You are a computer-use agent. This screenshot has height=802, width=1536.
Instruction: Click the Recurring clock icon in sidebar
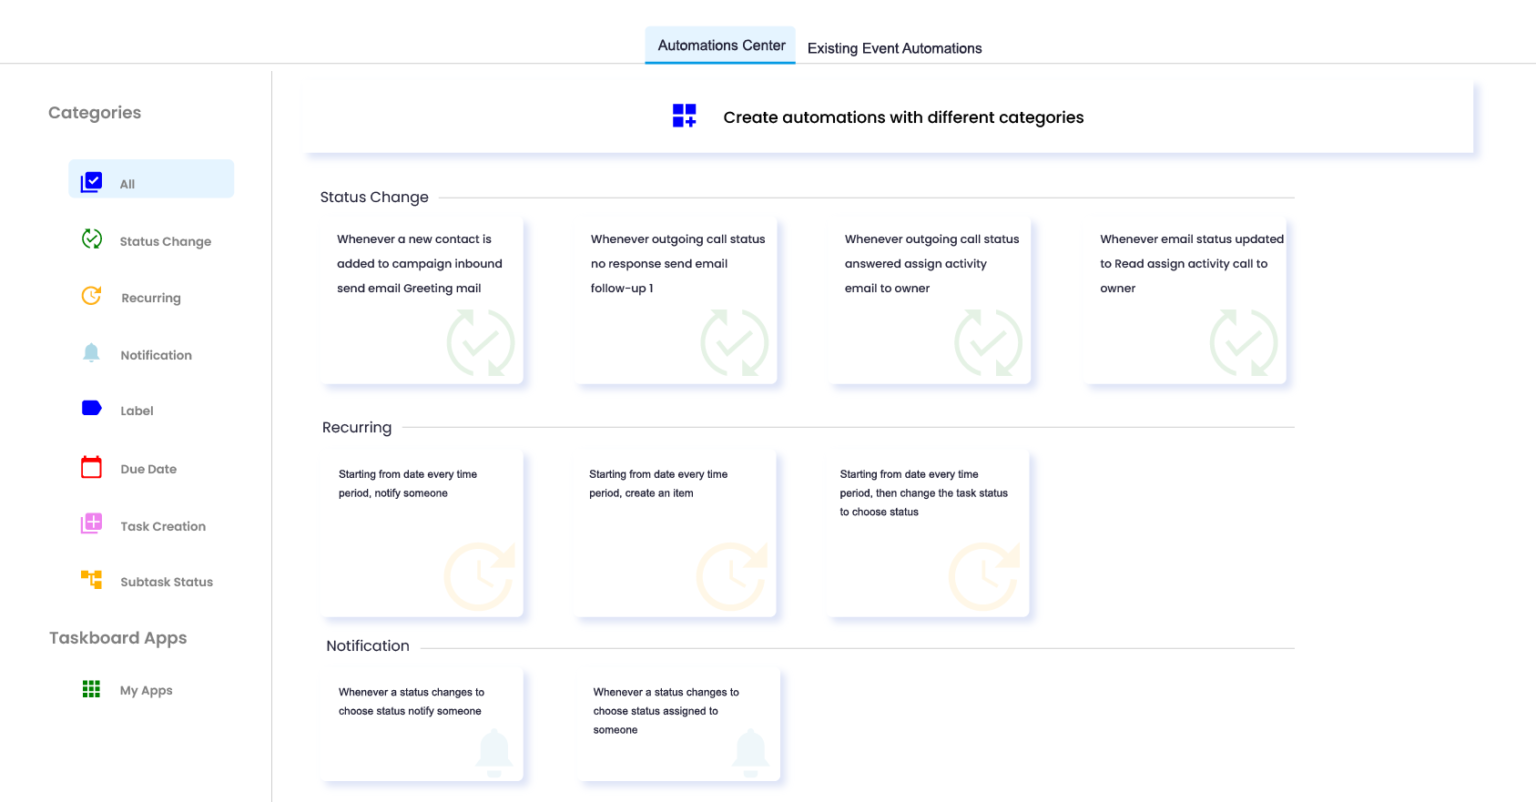(91, 296)
